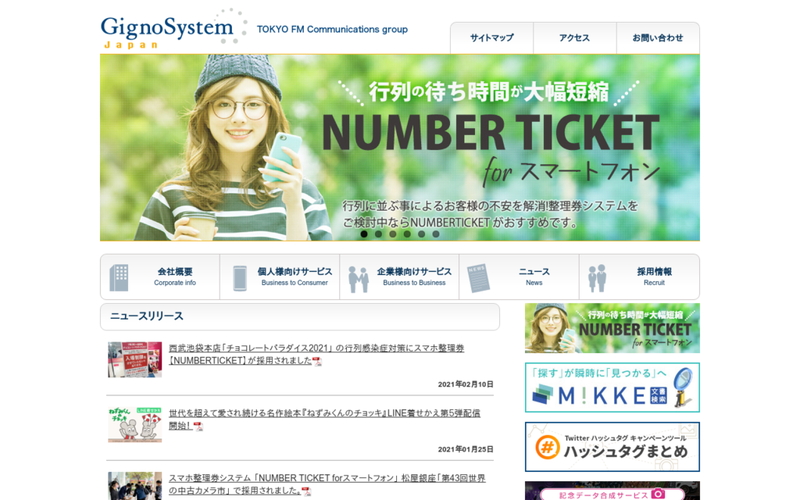The width and height of the screenshot is (800, 500).
Task: Open 松屋銀座 中古カメラ市 news link
Action: 327,484
